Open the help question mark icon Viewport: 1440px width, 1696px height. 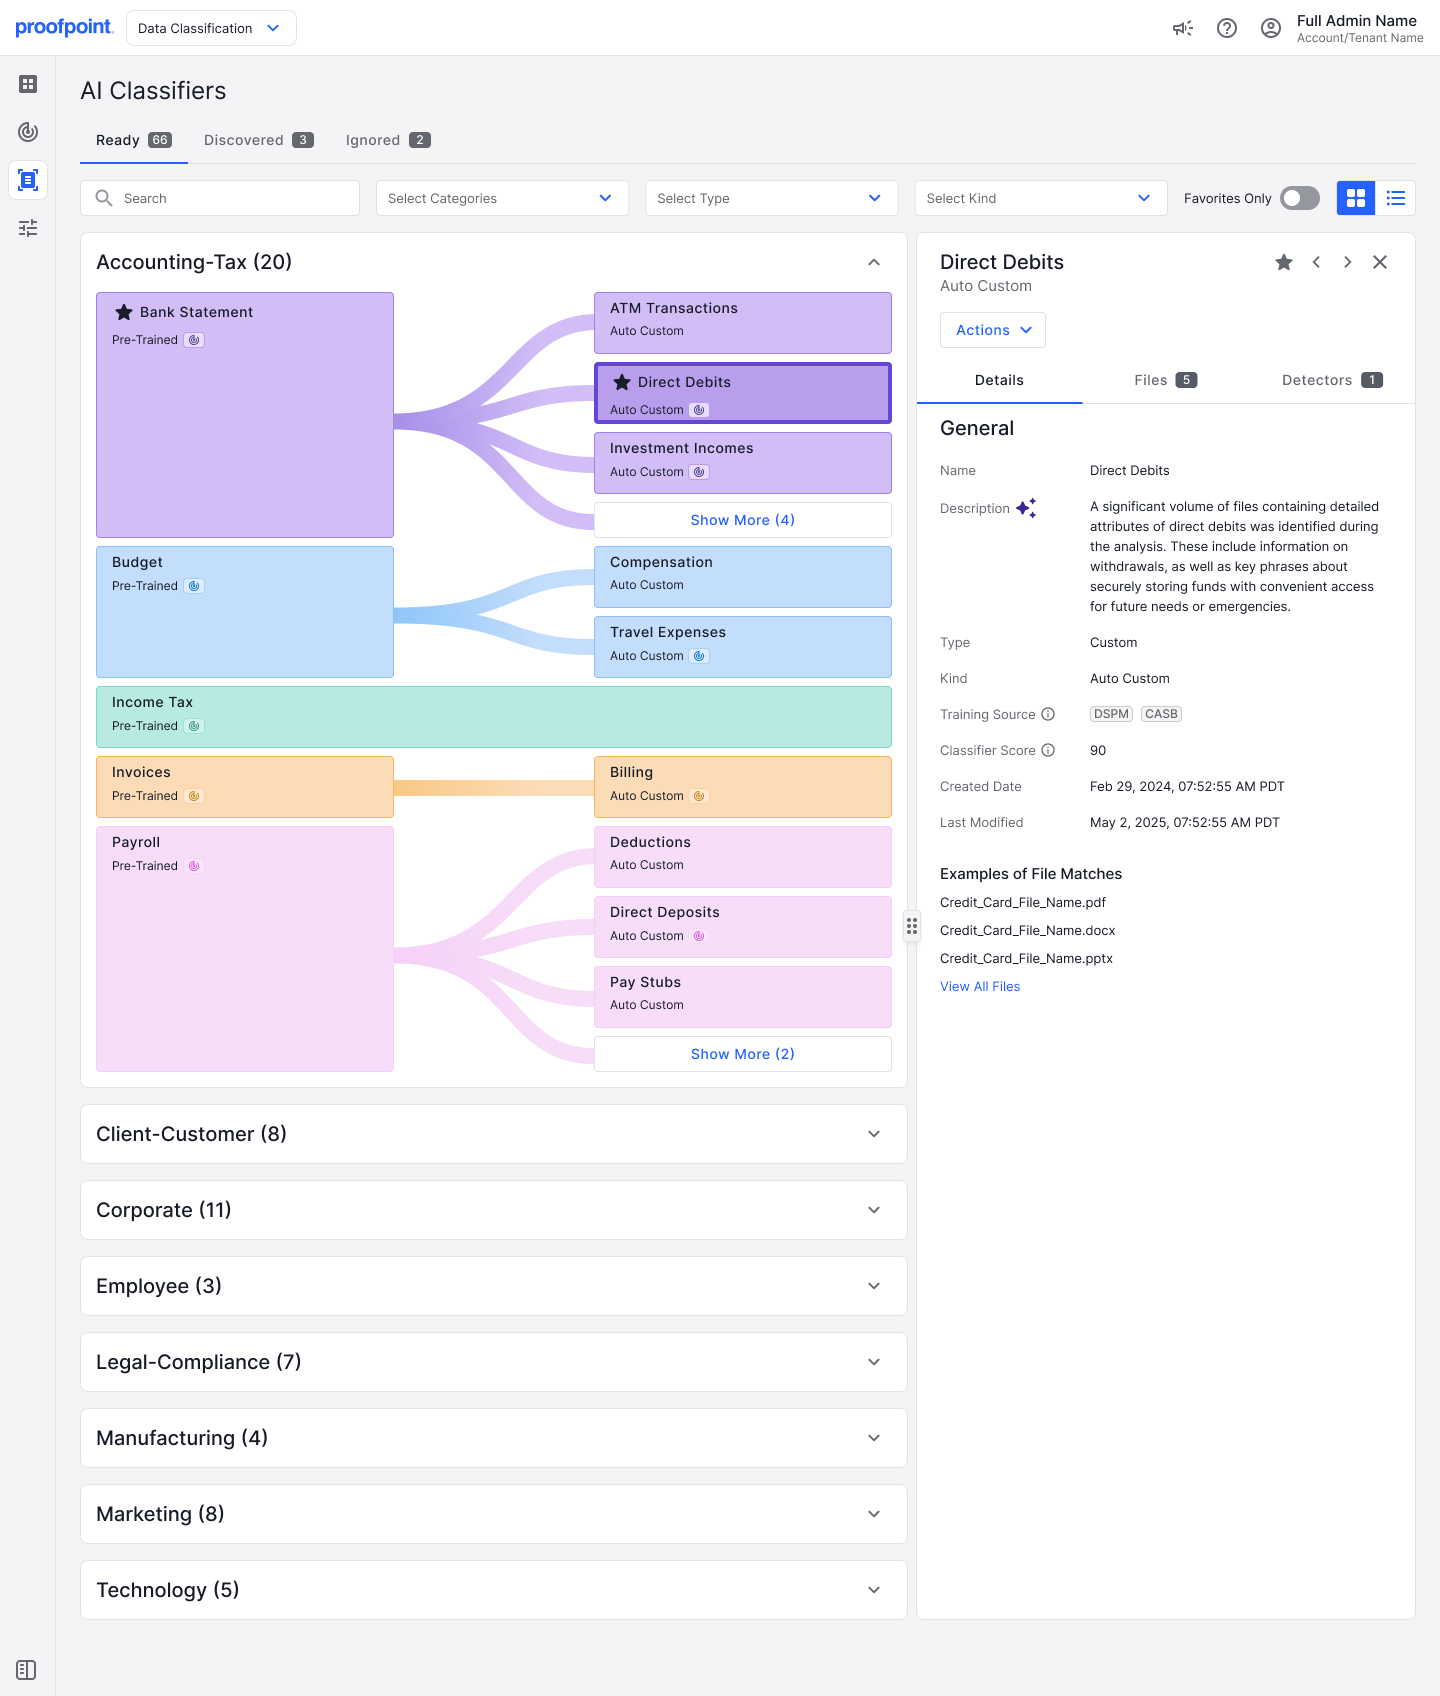[x=1227, y=28]
